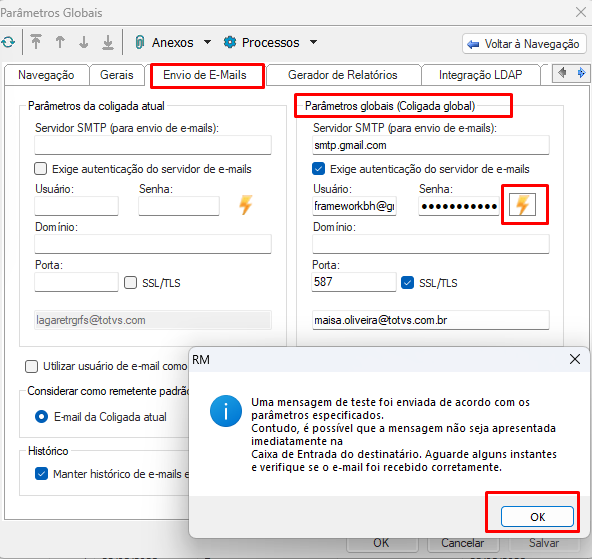Expand the Anexos dropdown arrow

(207, 42)
